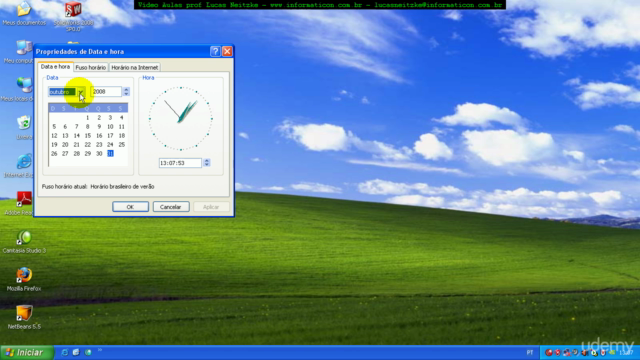Image resolution: width=640 pixels, height=360 pixels.
Task: Select day 24 in calendar
Action: [110, 144]
